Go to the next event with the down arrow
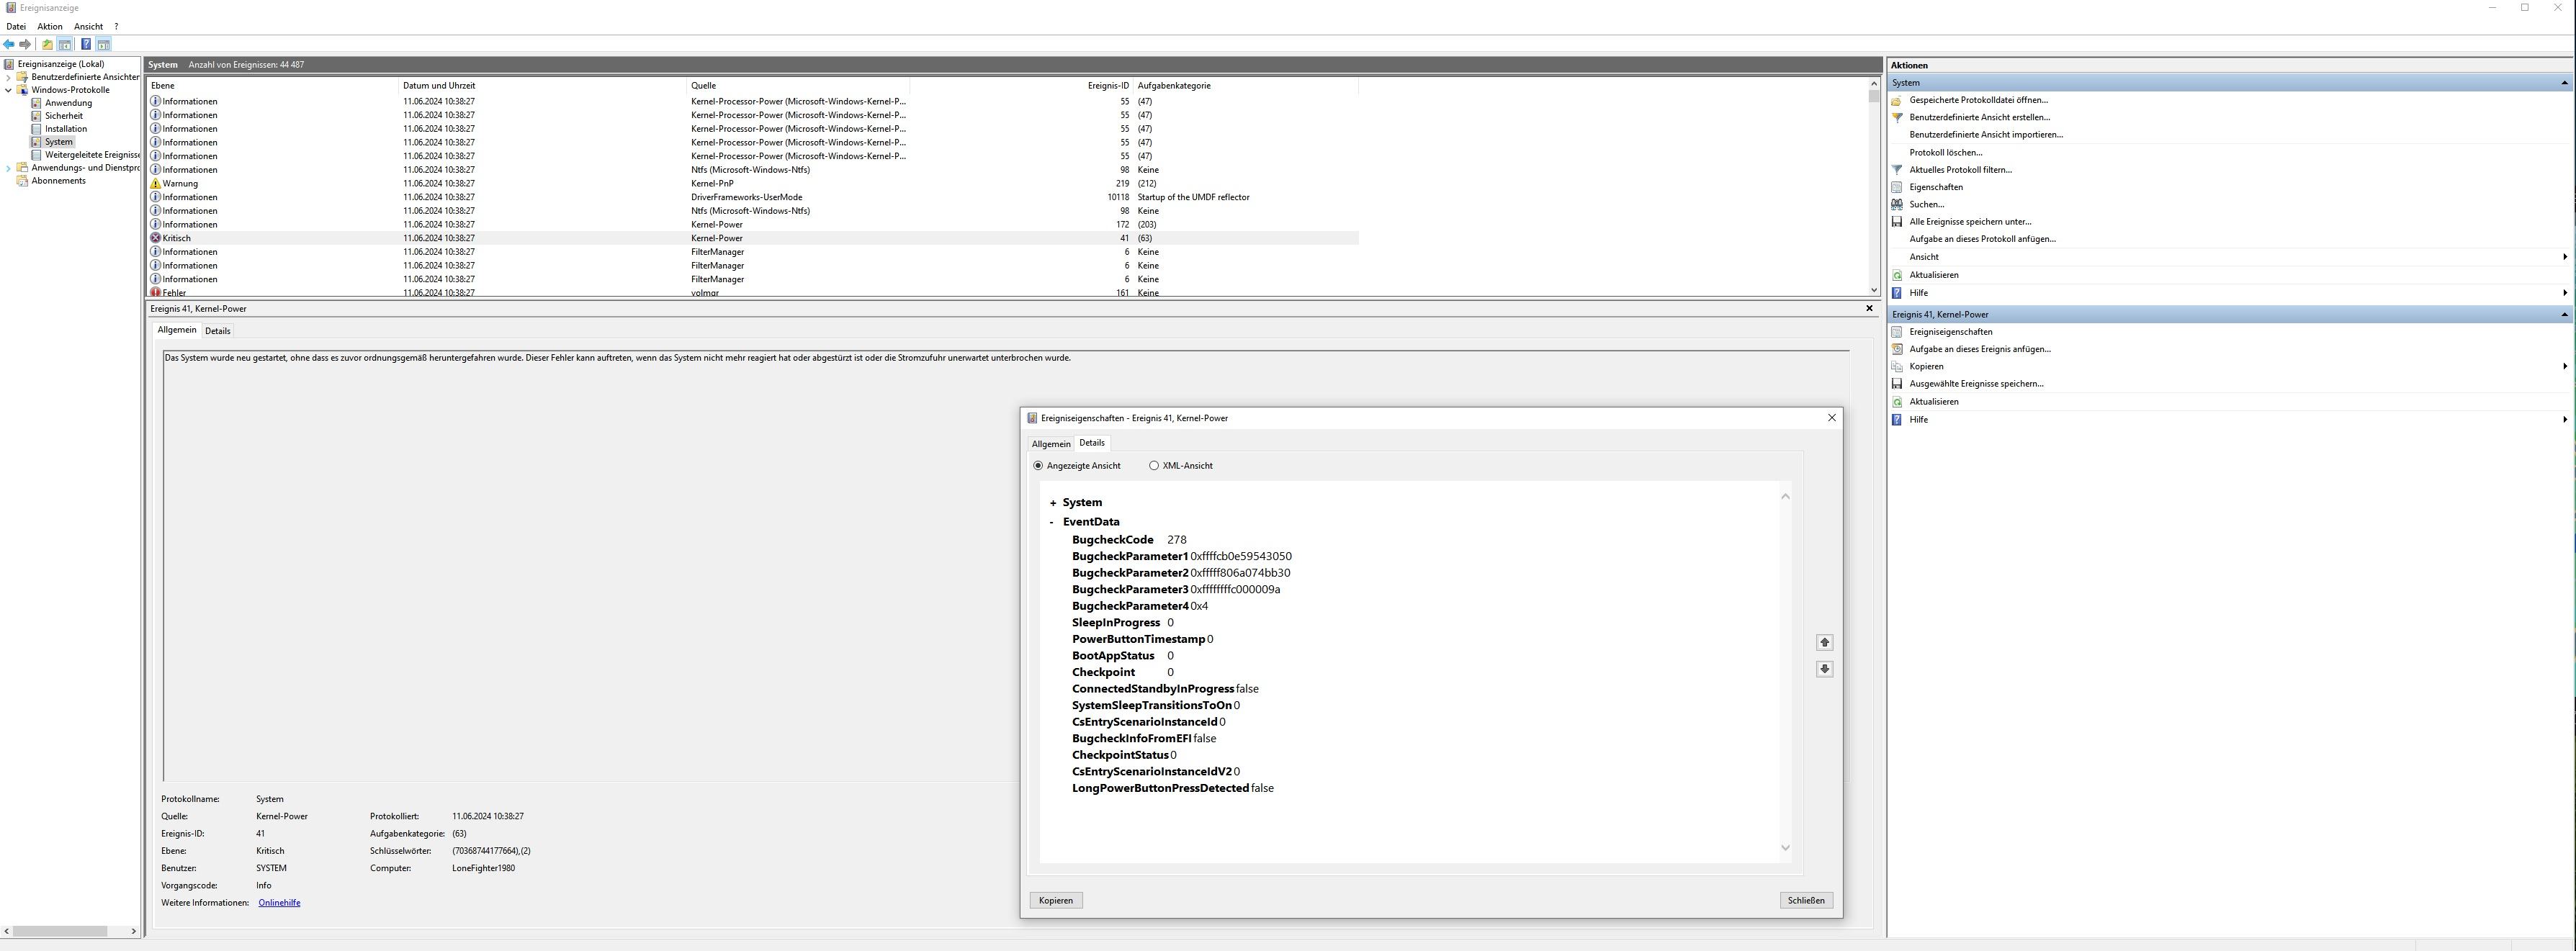Screen dimensions: 2576x951 pyautogui.click(x=1824, y=670)
